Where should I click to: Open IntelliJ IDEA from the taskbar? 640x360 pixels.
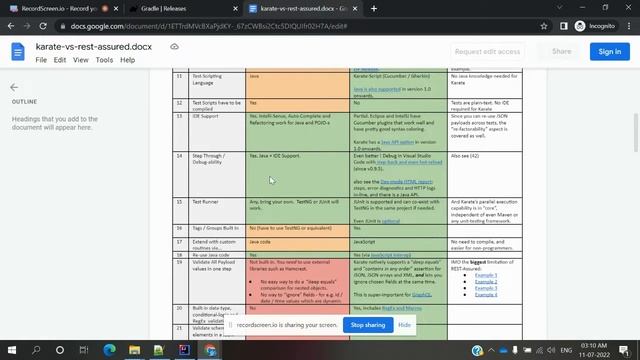click(x=184, y=350)
